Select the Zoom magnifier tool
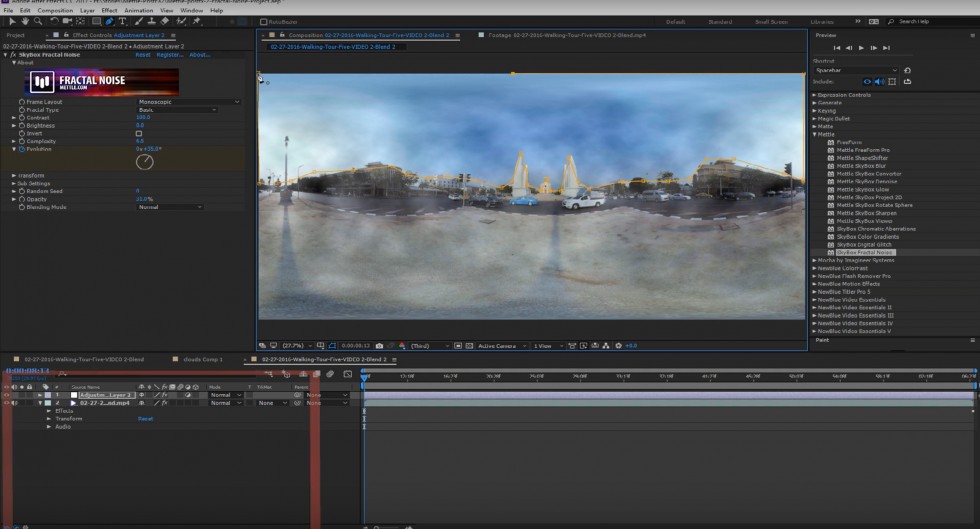 click(38, 21)
